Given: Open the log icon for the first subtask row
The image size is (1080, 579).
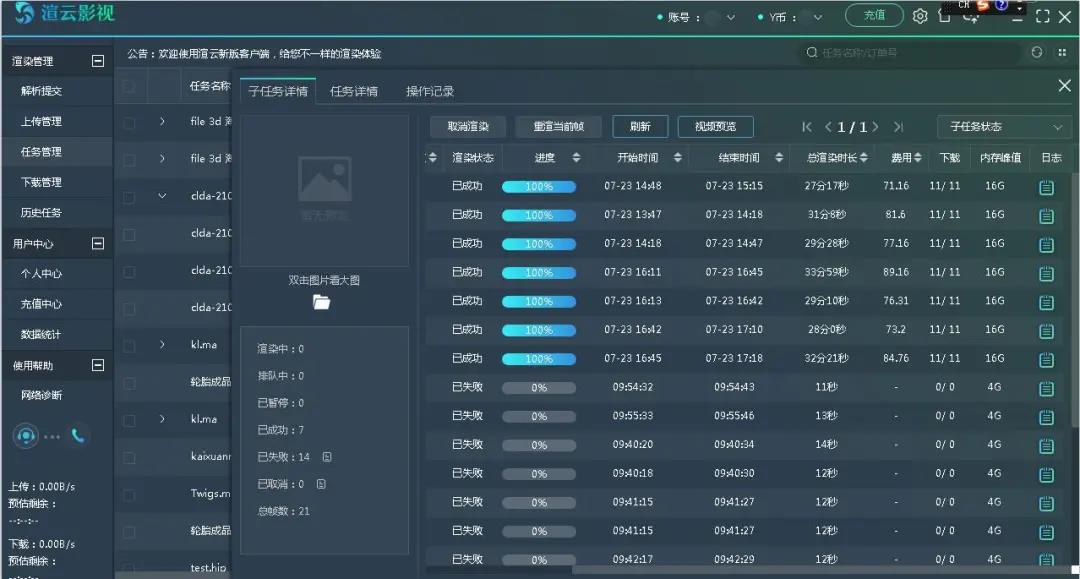Looking at the screenshot, I should 1046,188.
